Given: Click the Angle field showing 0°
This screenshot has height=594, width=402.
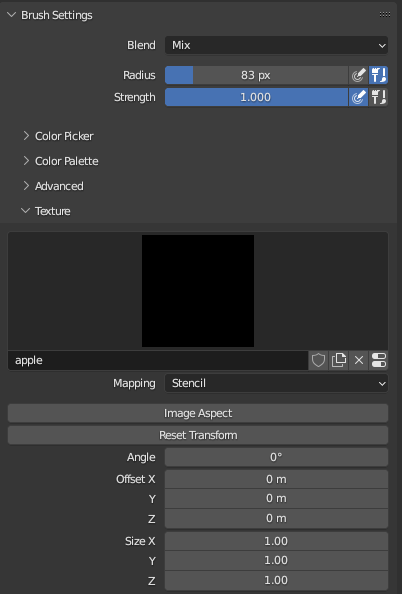Looking at the screenshot, I should [276, 457].
